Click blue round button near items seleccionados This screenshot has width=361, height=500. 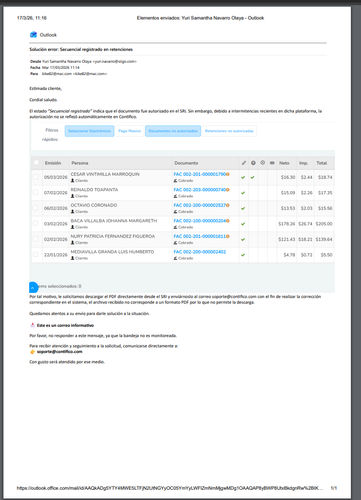point(33,287)
